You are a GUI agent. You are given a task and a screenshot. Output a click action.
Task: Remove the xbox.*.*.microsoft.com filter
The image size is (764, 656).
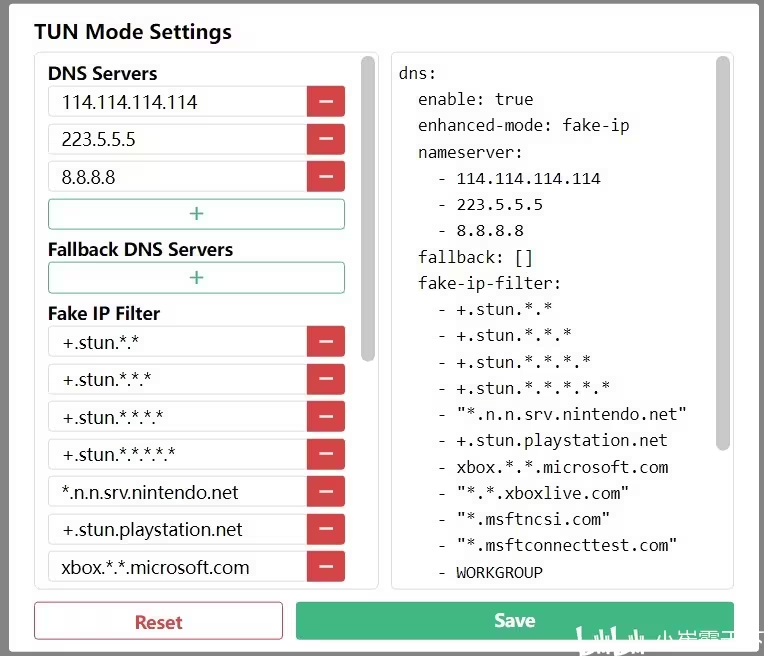326,567
